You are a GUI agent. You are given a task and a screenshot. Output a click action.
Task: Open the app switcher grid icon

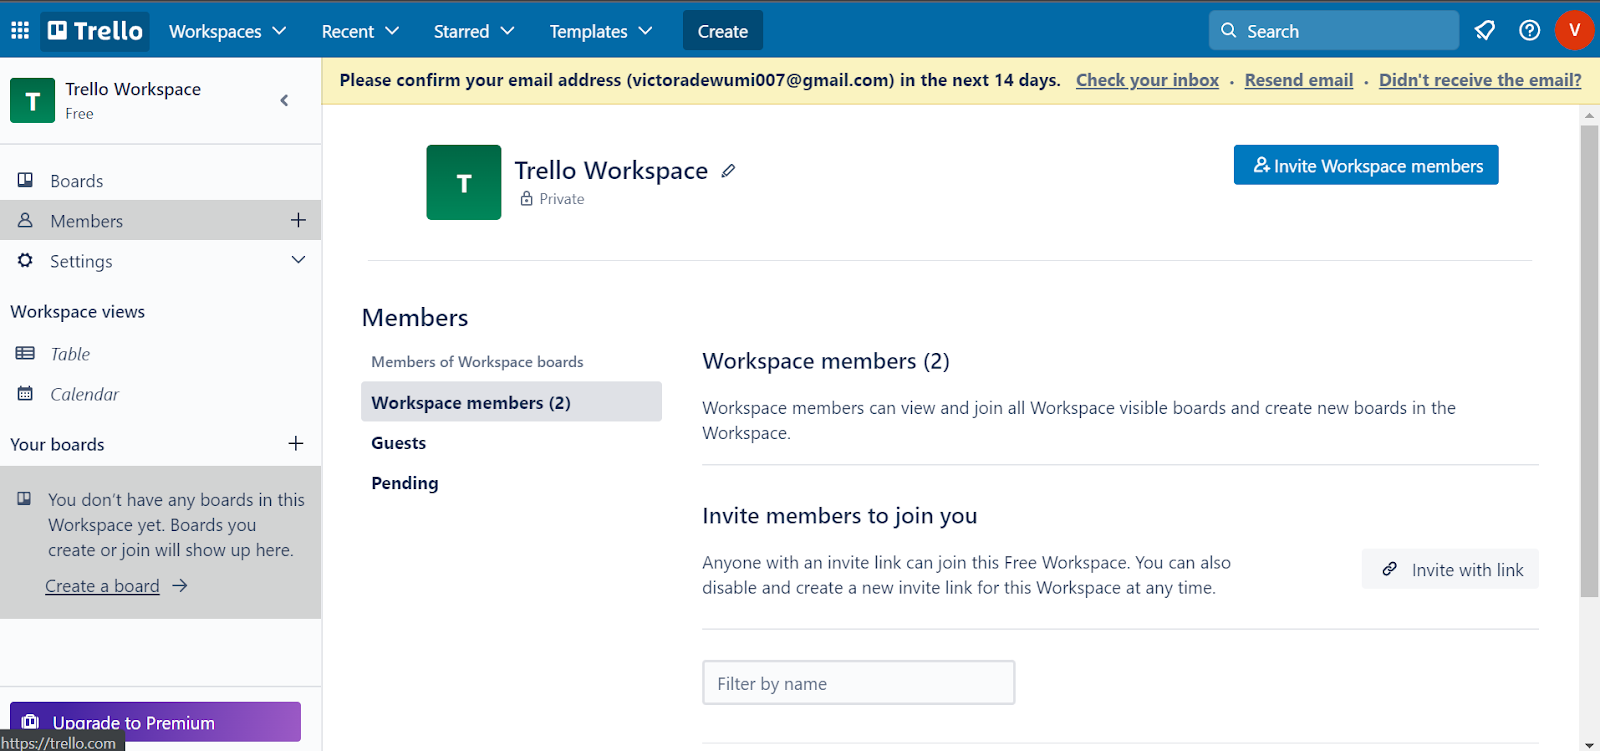20,31
